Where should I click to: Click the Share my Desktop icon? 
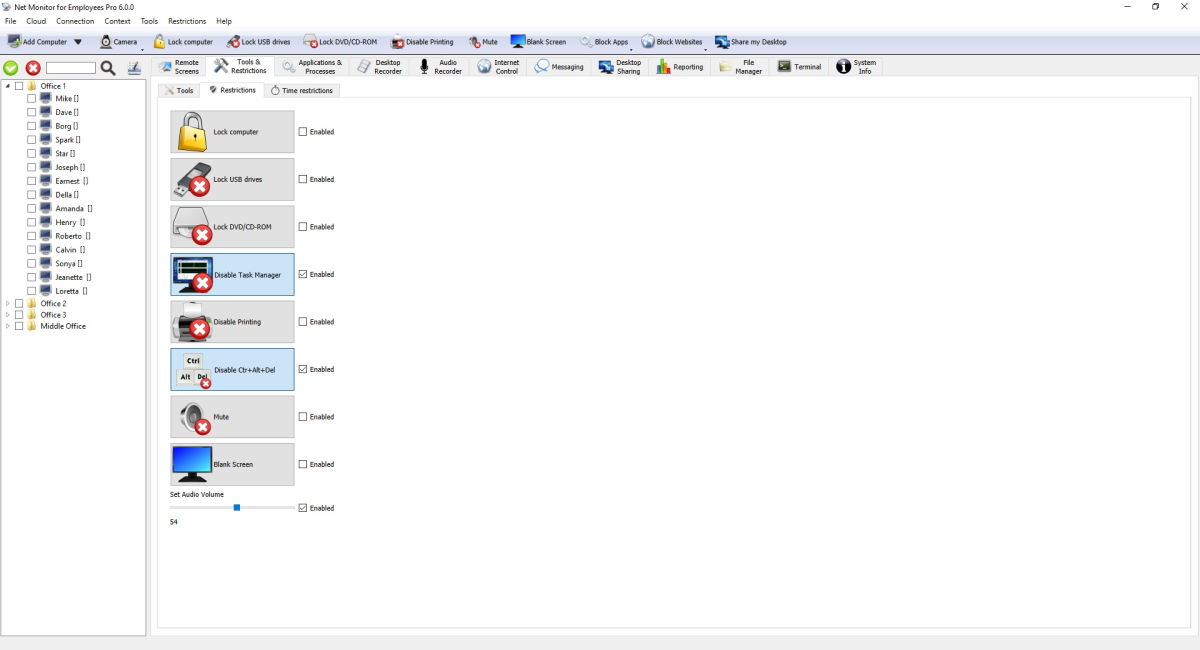(x=722, y=42)
